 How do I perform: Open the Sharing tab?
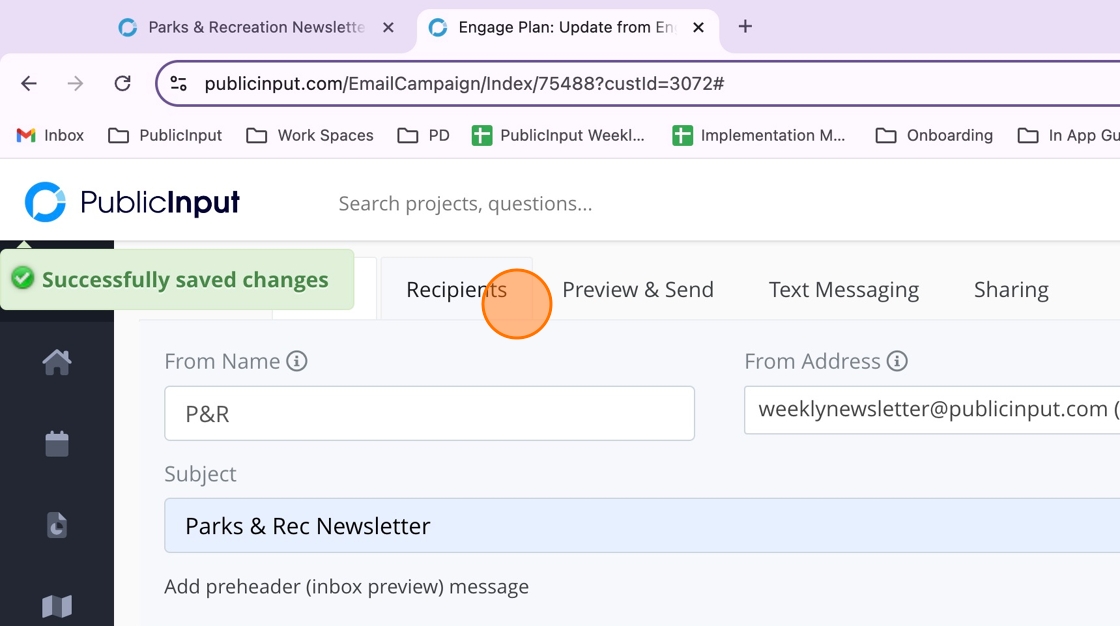(x=1011, y=290)
